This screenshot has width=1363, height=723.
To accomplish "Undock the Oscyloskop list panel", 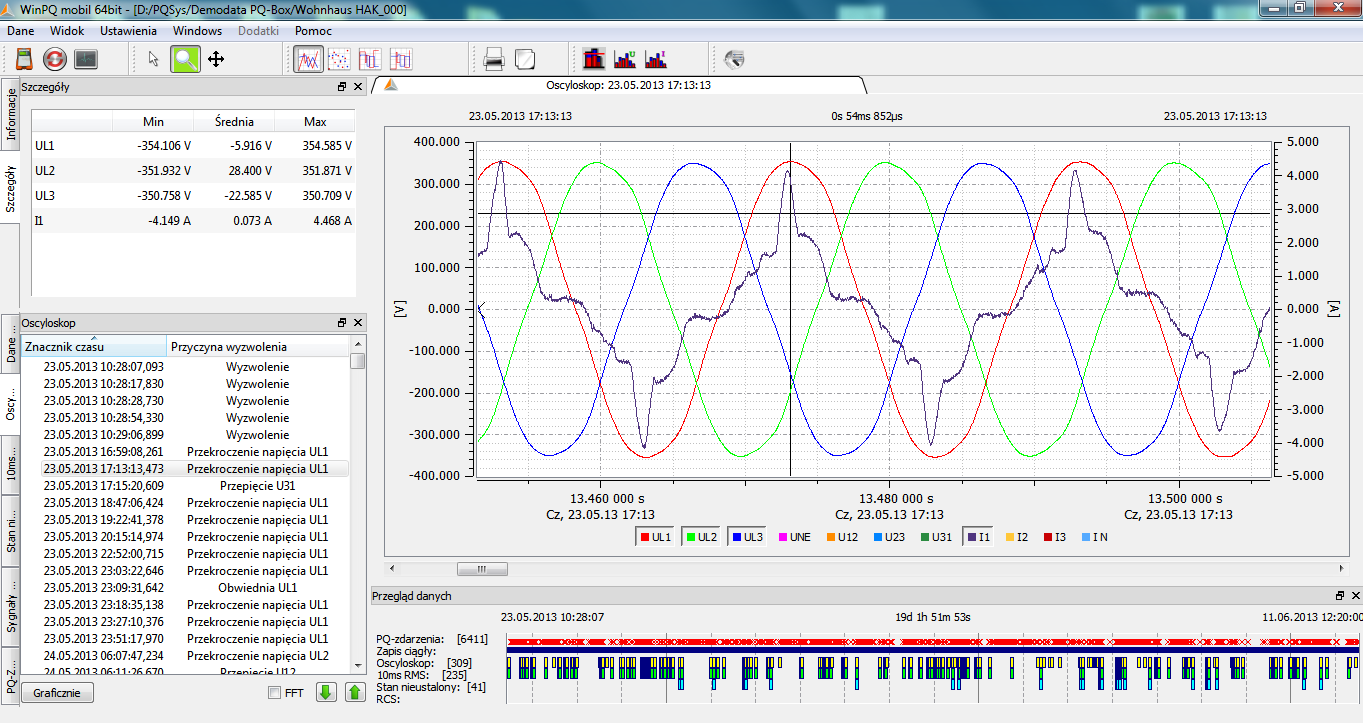I will (x=342, y=323).
